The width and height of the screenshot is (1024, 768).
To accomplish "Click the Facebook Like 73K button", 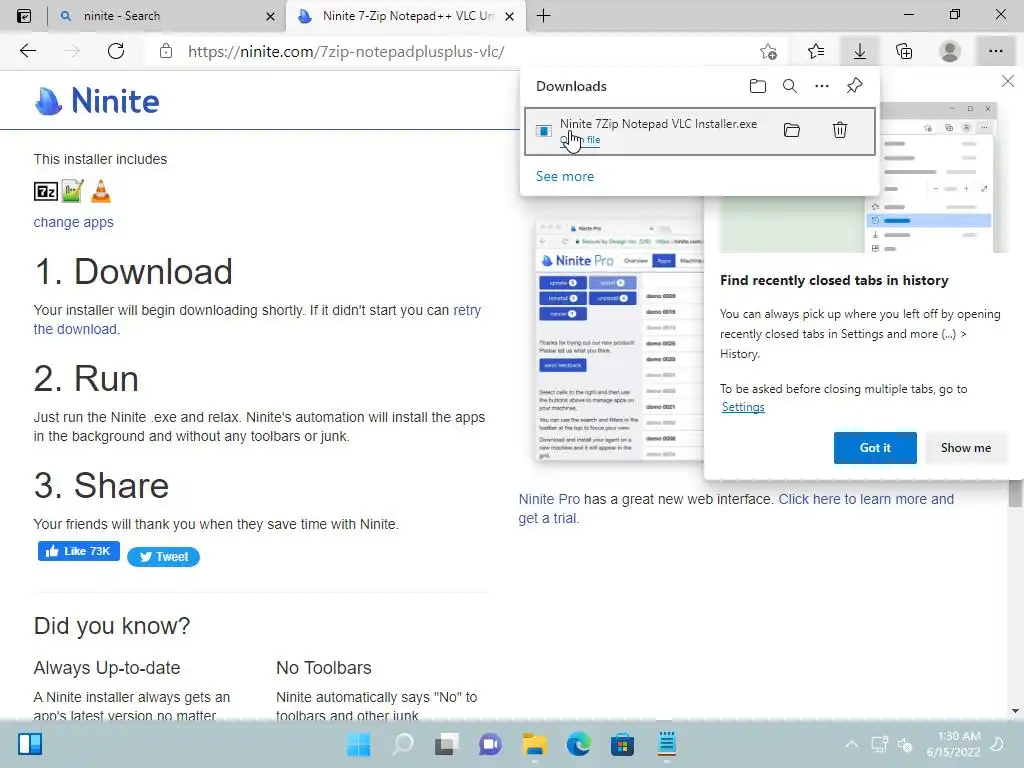I will click(x=78, y=551).
